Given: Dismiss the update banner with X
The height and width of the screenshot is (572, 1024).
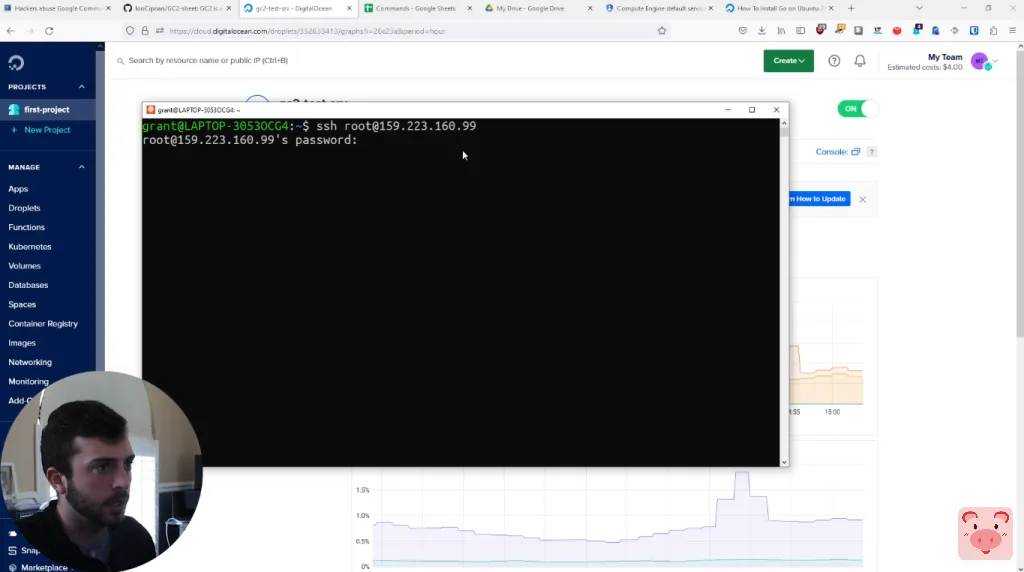Looking at the screenshot, I should [x=863, y=200].
